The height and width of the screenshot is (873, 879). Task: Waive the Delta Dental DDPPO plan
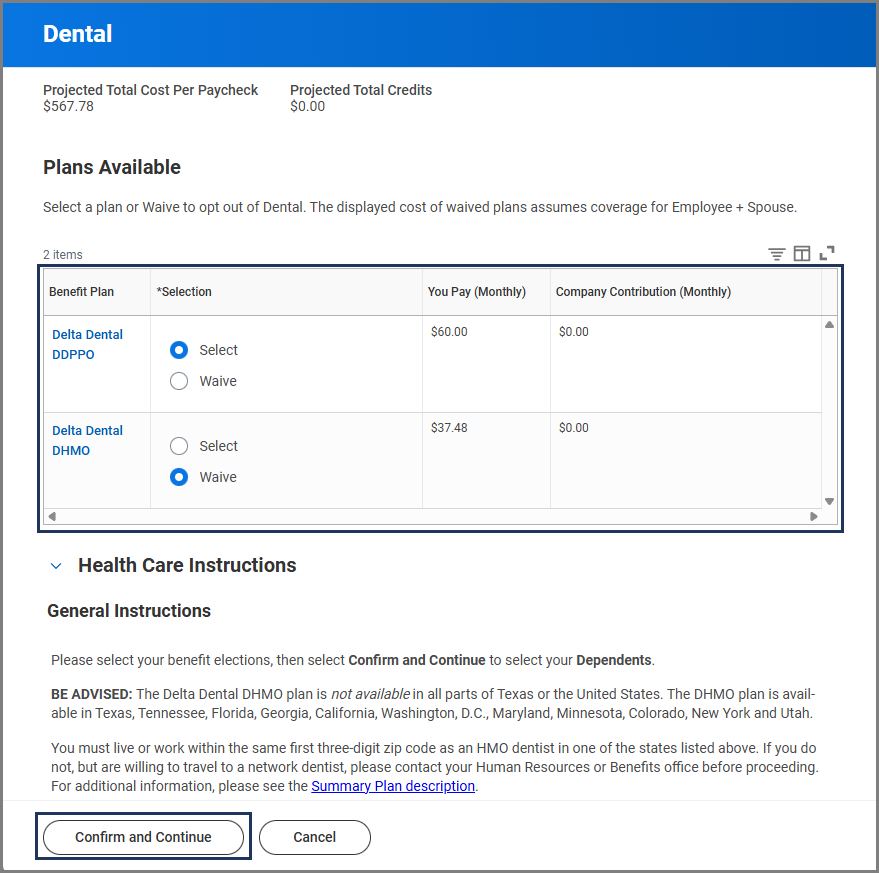179,381
